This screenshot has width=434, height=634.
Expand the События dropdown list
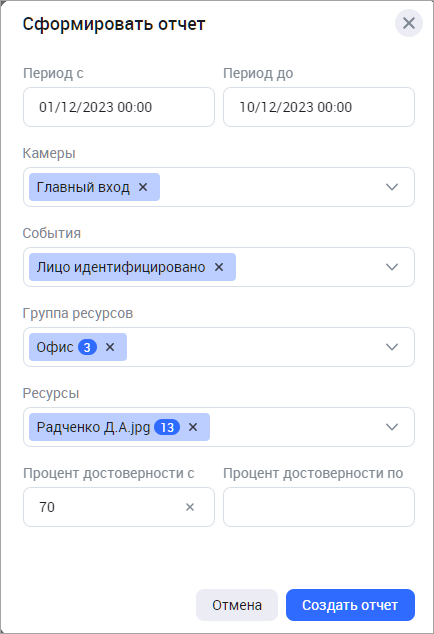[392, 267]
